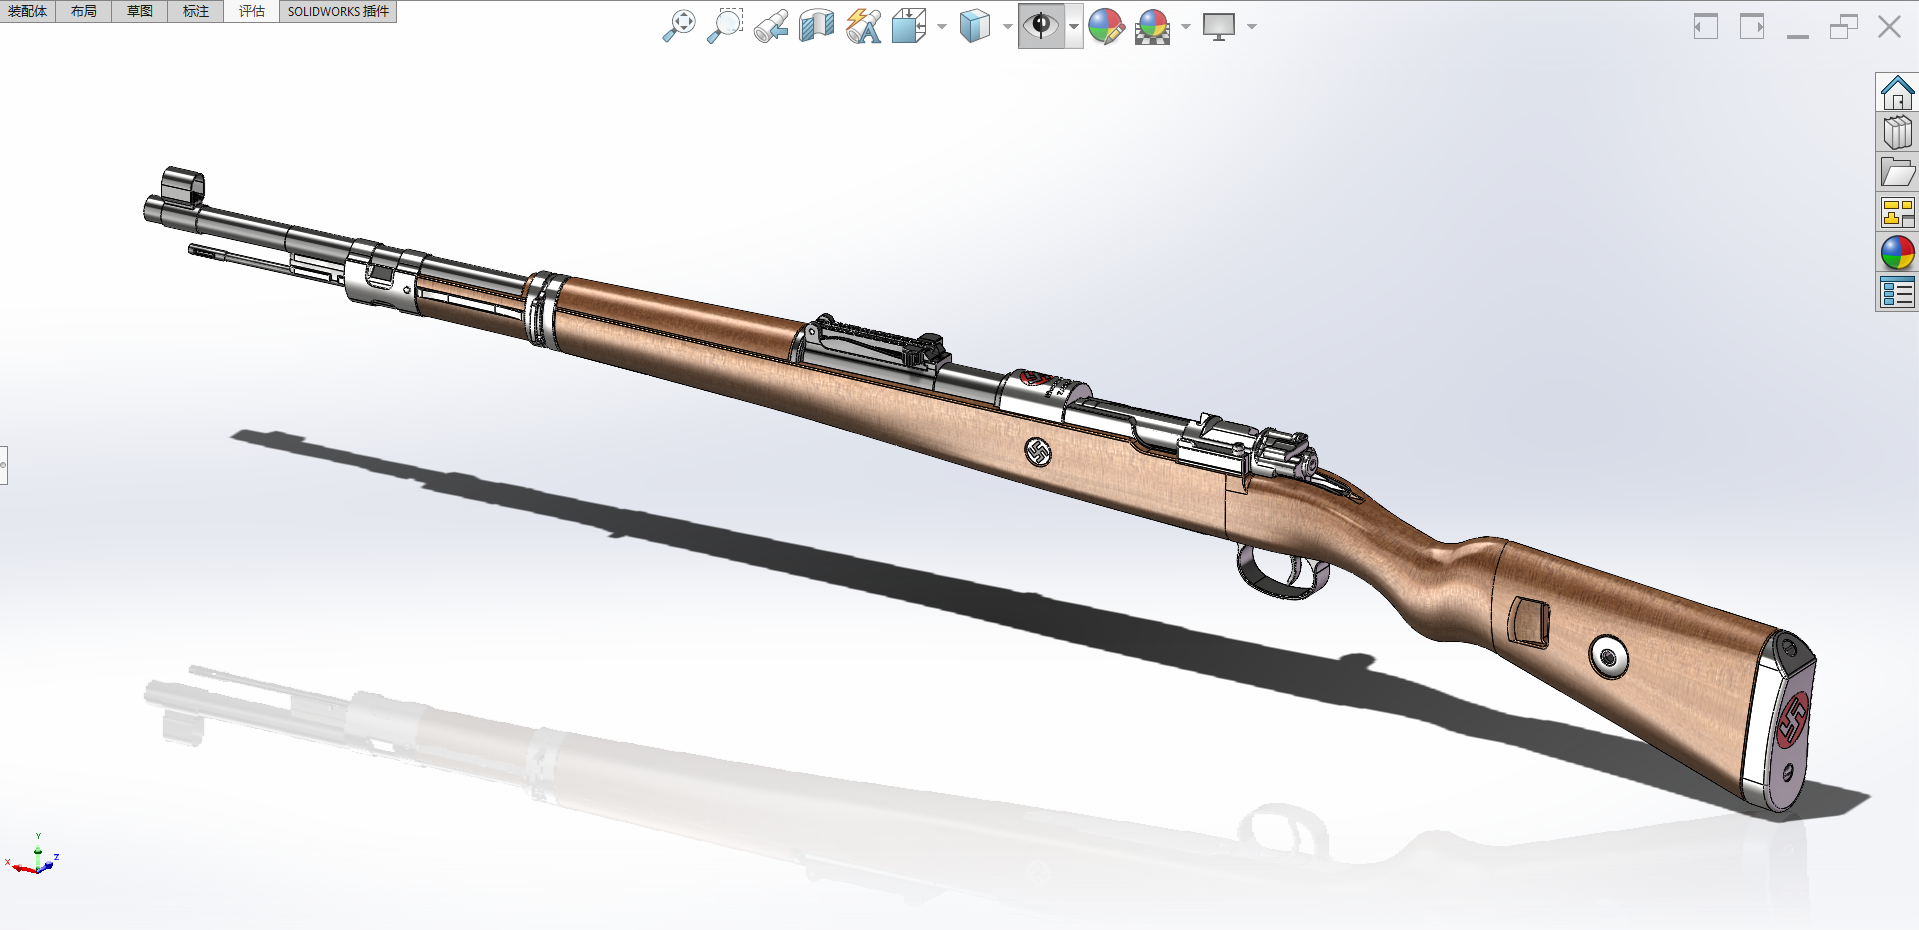Open the 布局 tab
1919x930 pixels.
pyautogui.click(x=84, y=11)
